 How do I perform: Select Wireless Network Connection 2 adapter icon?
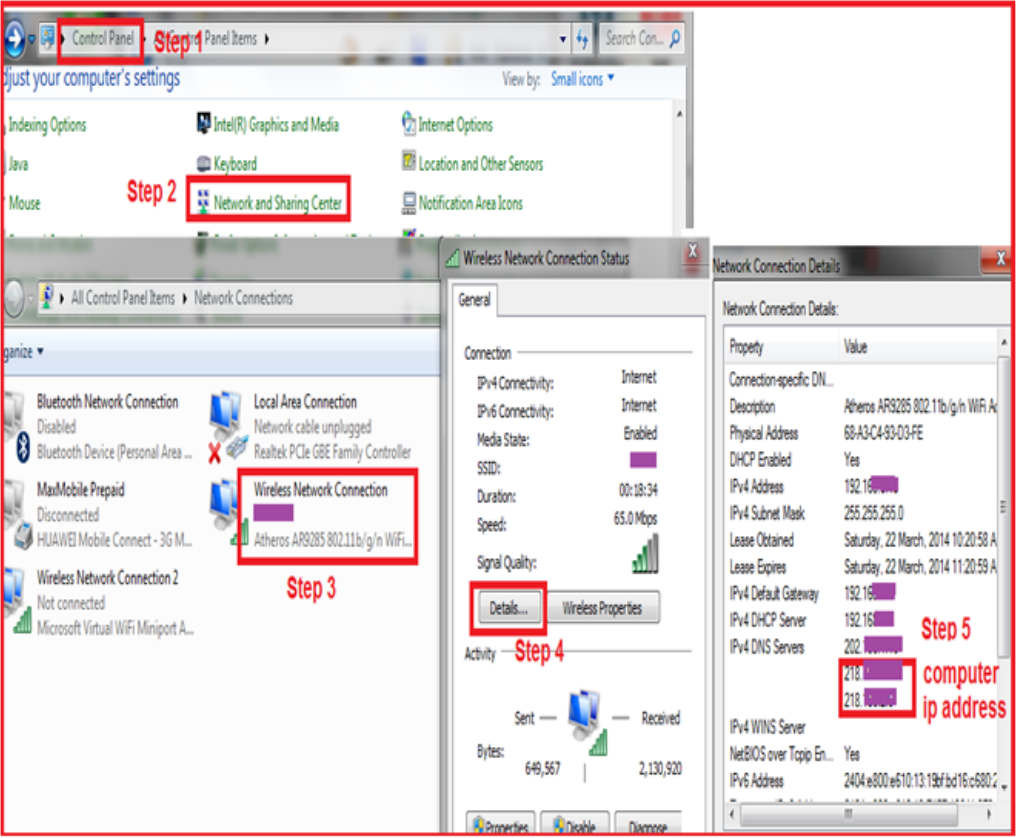click(x=14, y=601)
